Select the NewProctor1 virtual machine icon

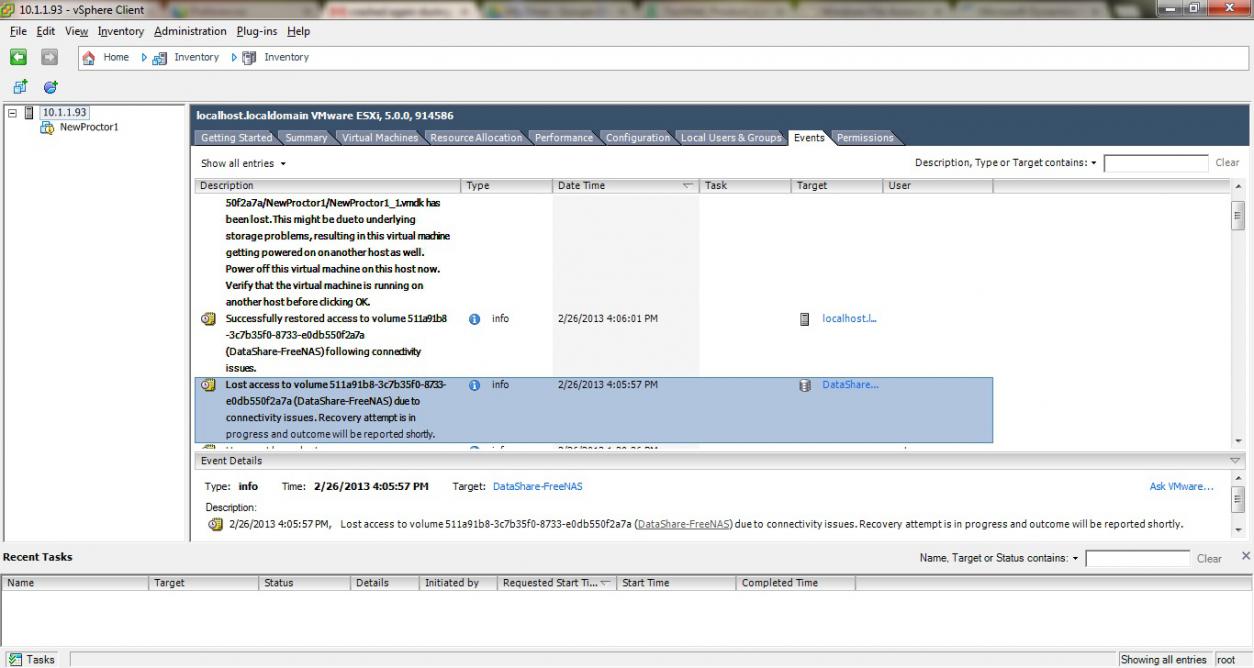[x=47, y=127]
